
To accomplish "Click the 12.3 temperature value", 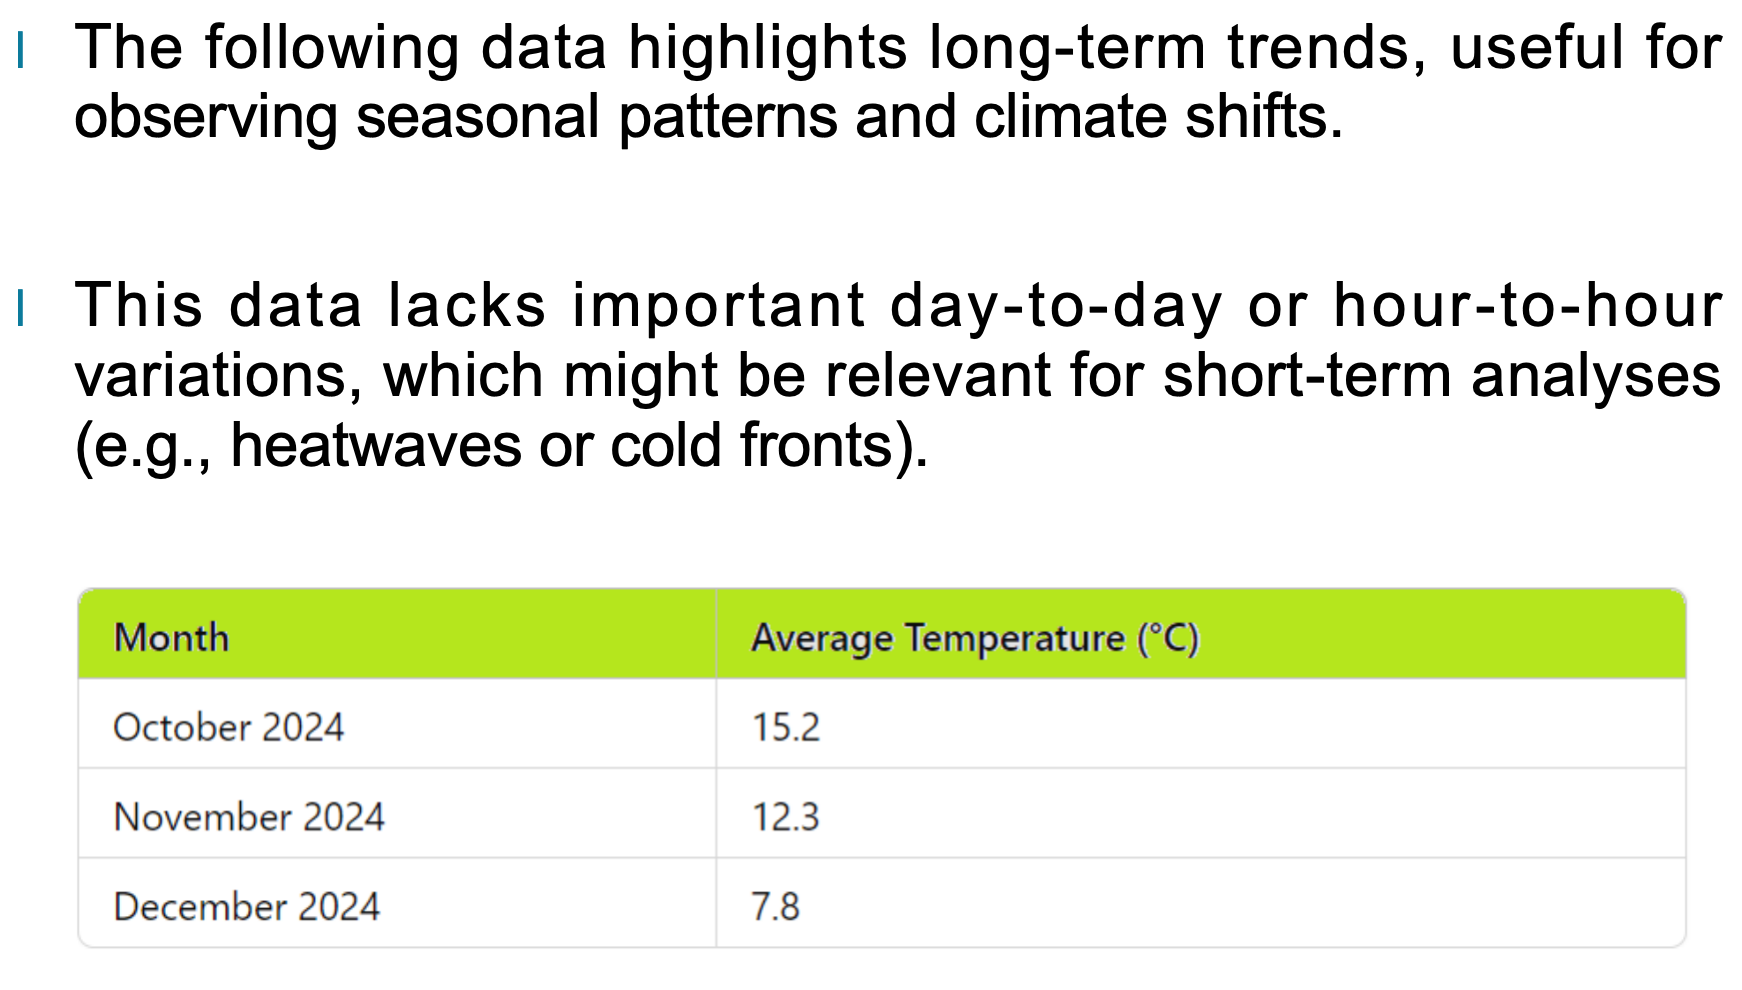I will click(785, 817).
